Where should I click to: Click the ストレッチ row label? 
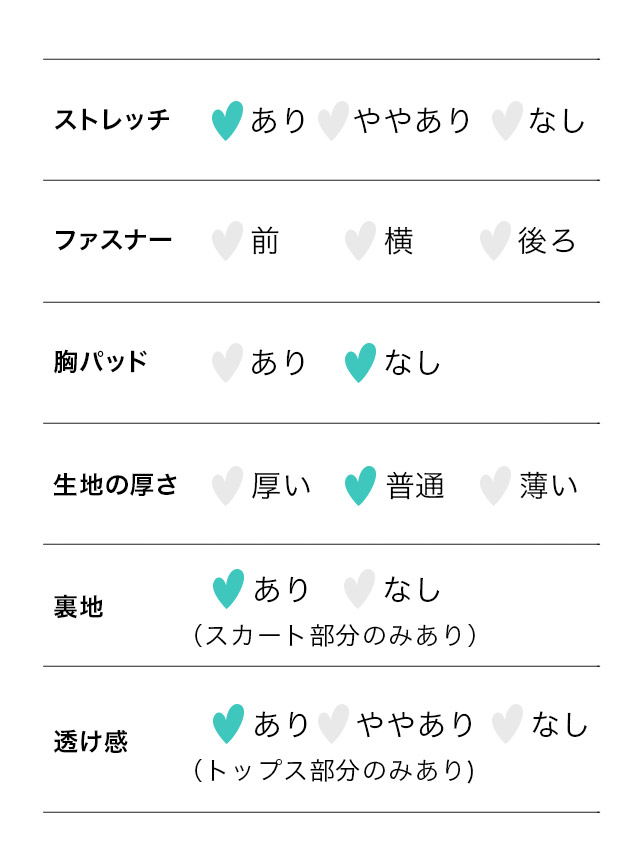(x=112, y=121)
